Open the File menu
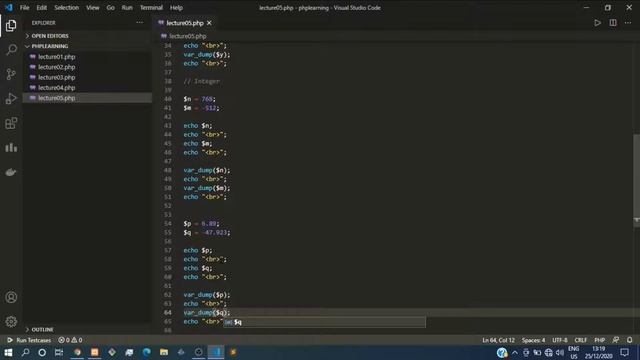The height and width of the screenshot is (360, 640). point(24,7)
